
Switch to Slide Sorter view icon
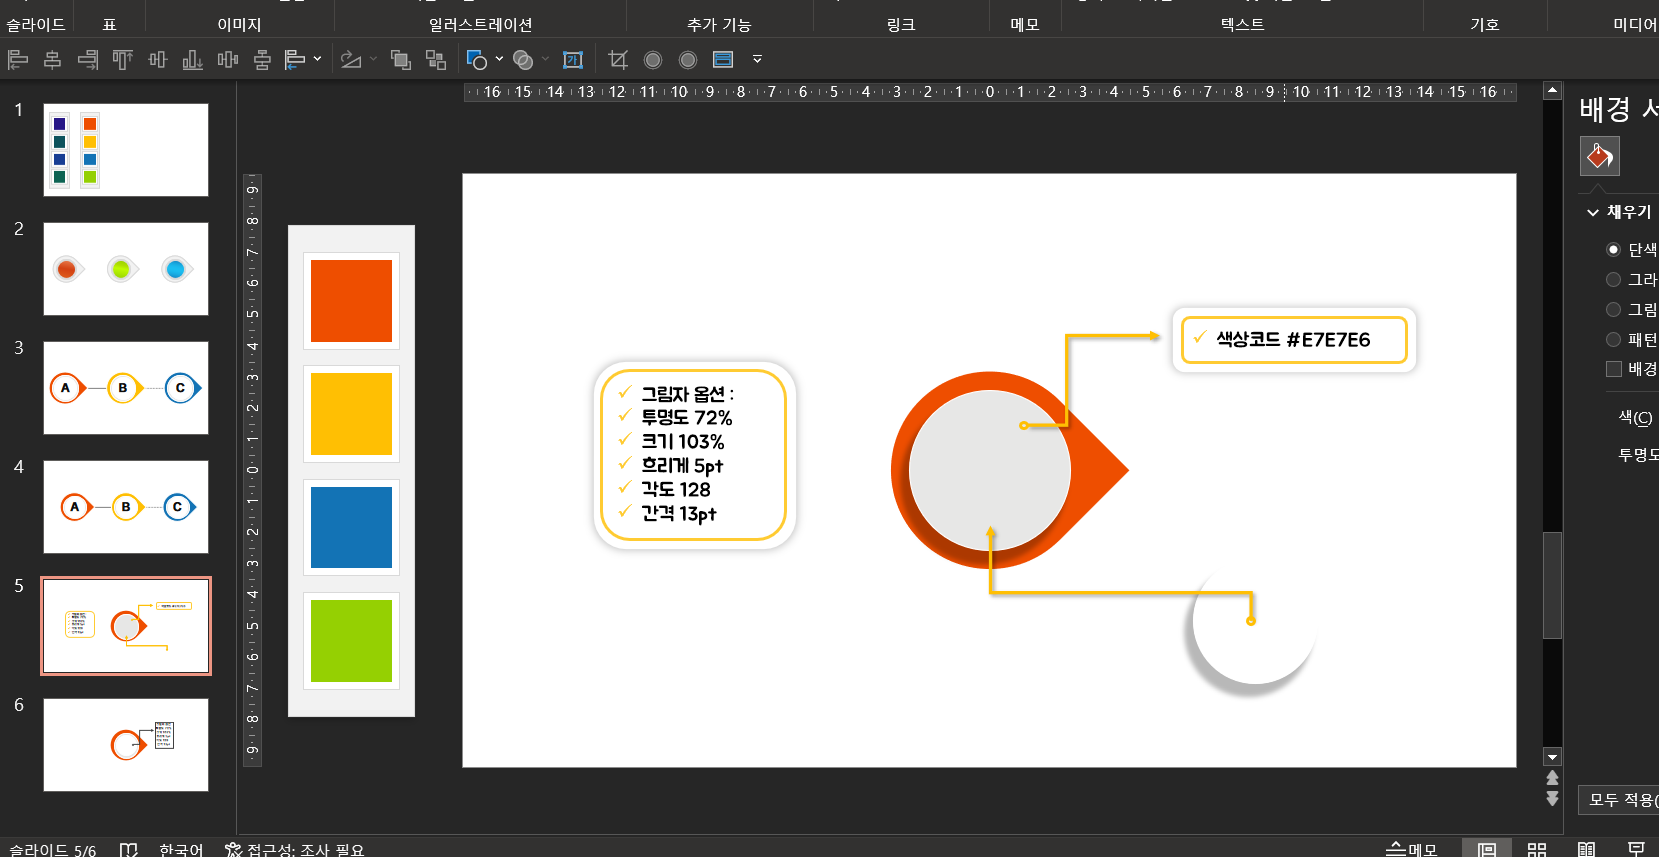(x=1537, y=849)
